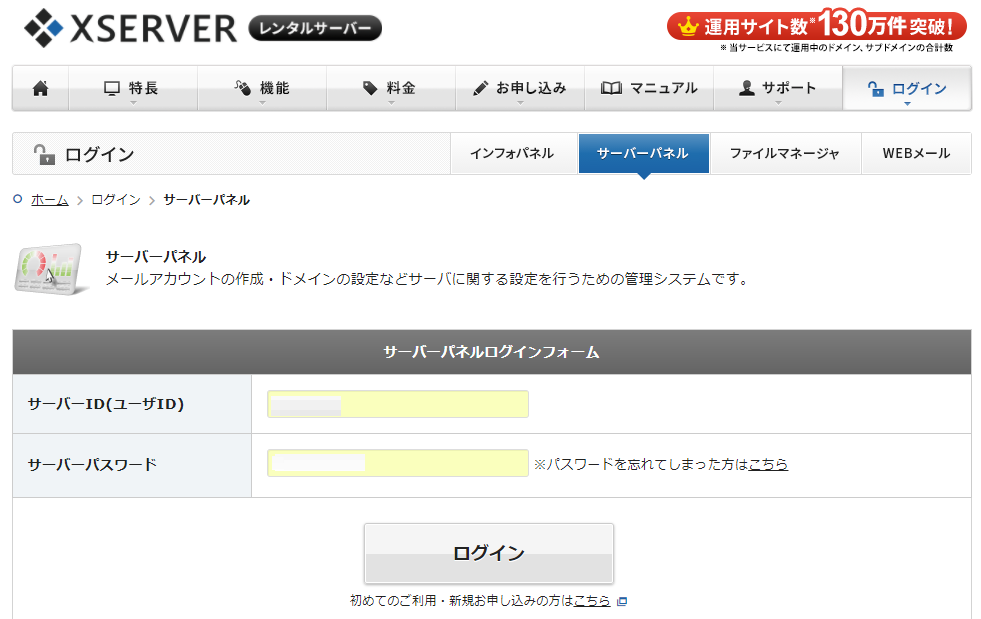Expand the 機能 navigation menu
The height and width of the screenshot is (619, 981).
[x=262, y=88]
